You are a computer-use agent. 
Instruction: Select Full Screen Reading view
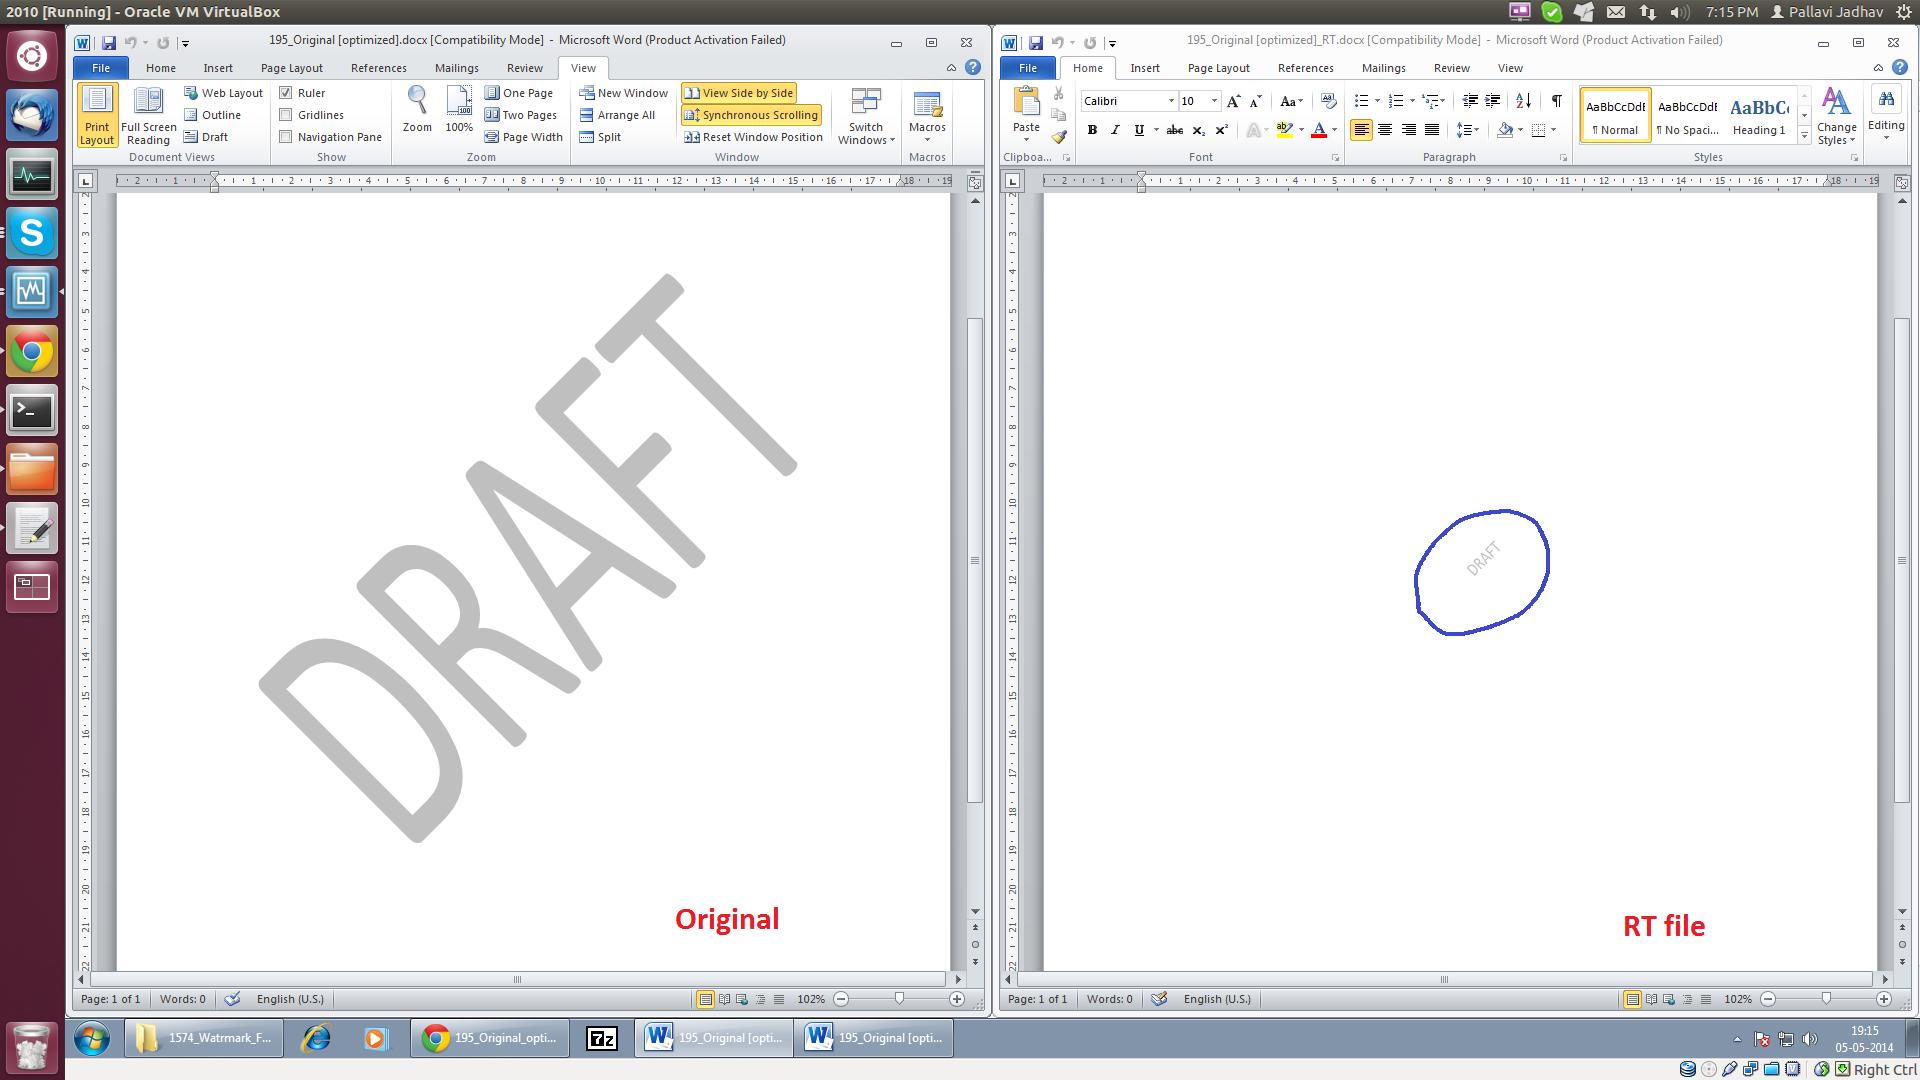tap(148, 116)
